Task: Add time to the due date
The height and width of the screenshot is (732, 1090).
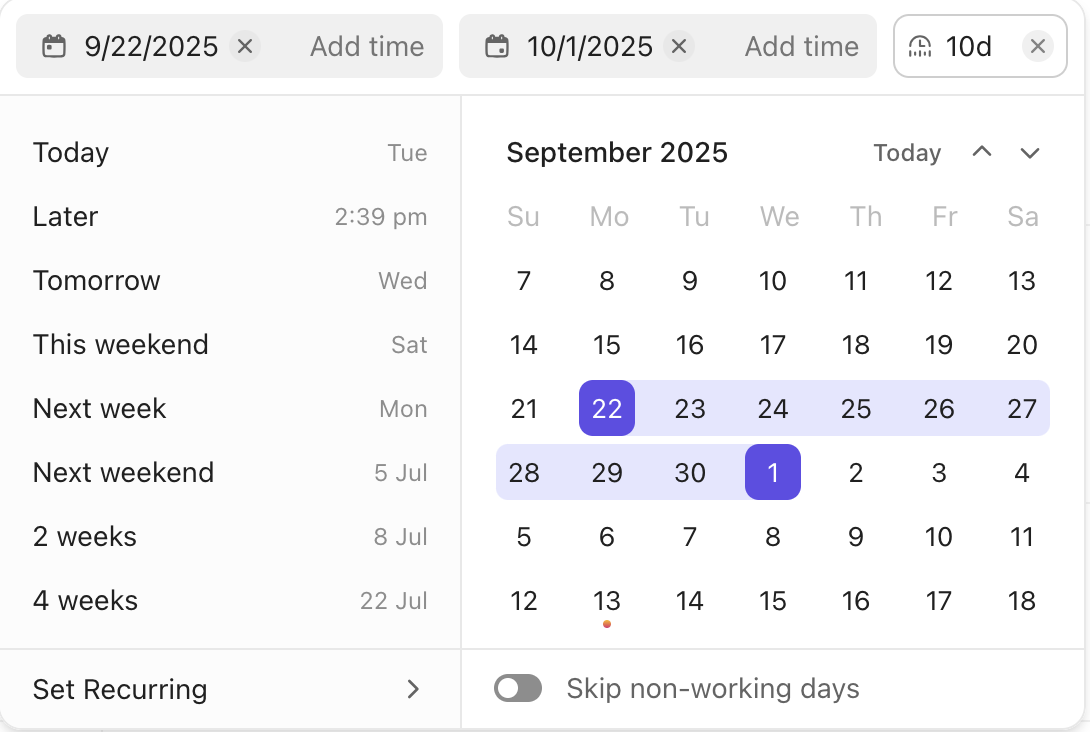Action: pos(802,46)
